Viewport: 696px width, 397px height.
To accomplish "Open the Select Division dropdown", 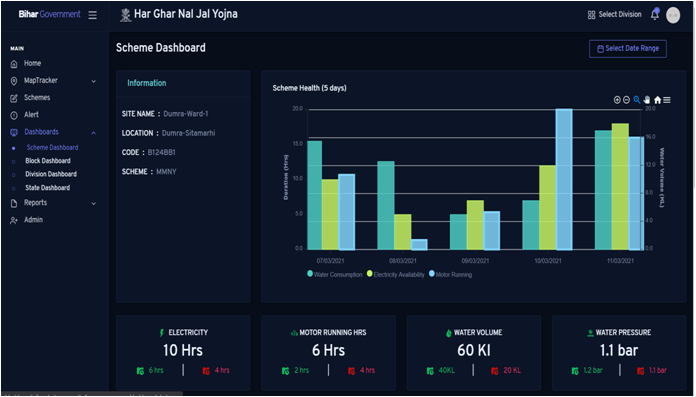I will click(x=615, y=15).
